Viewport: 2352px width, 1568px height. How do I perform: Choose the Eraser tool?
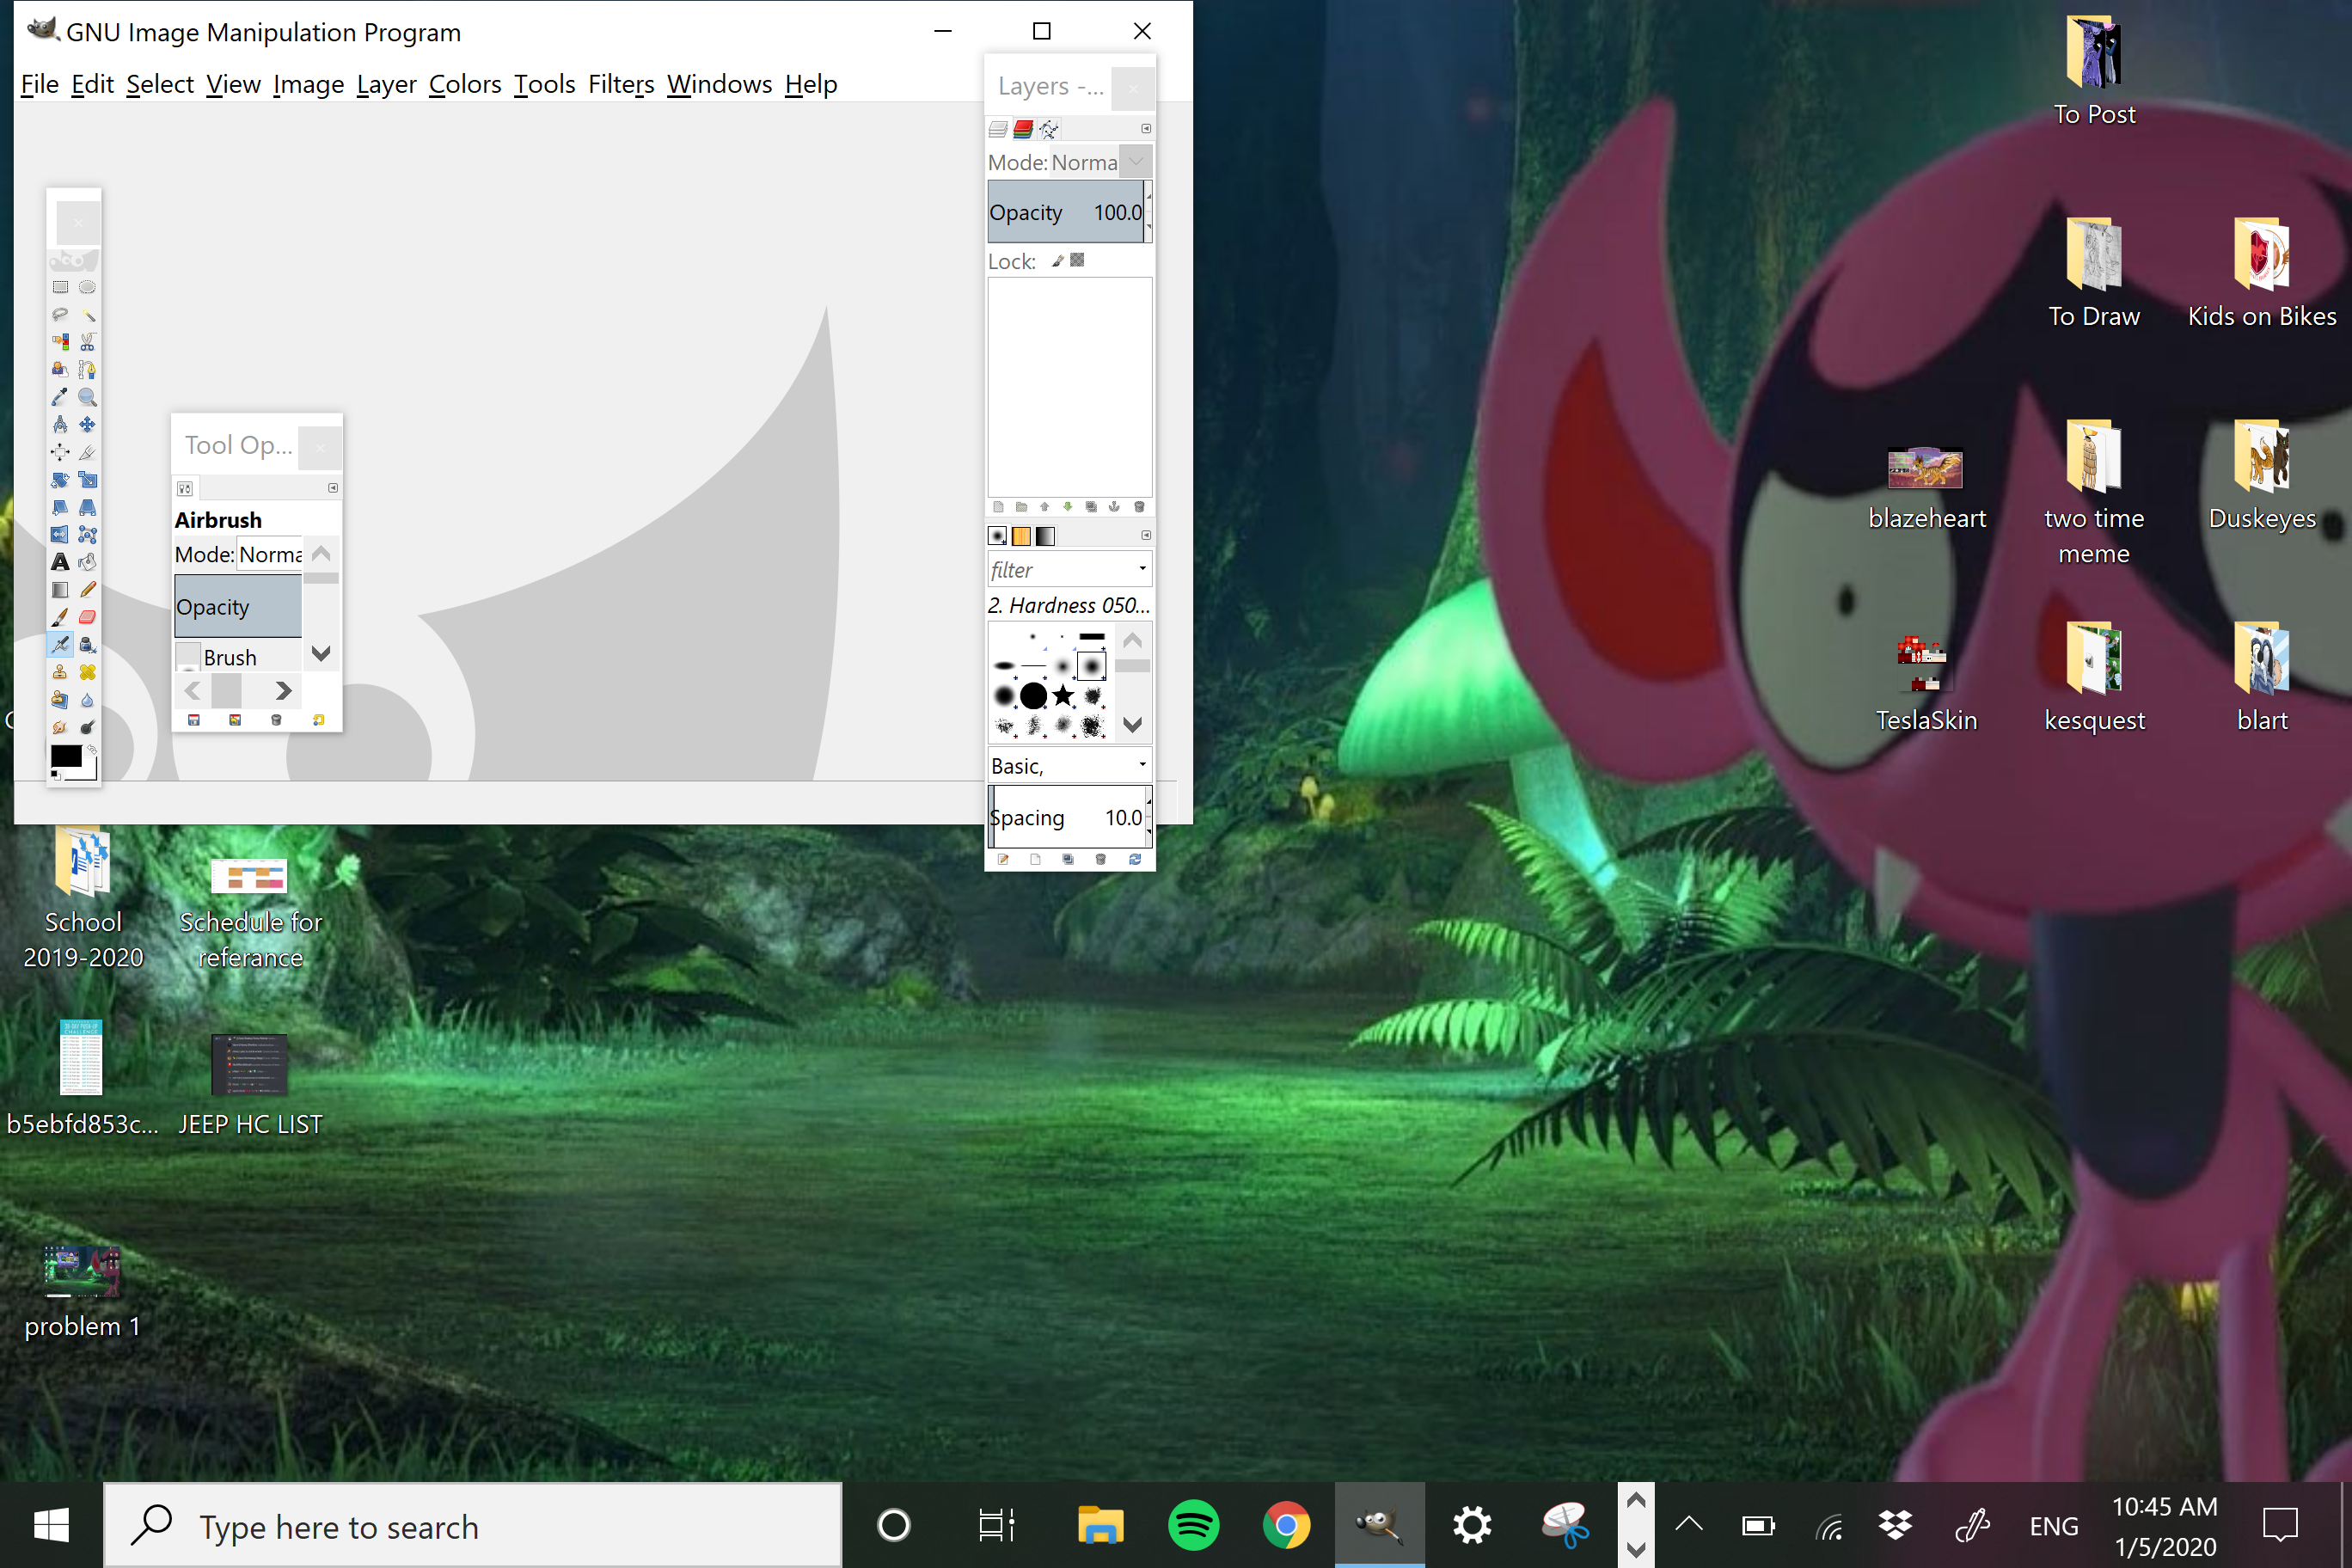pos(88,617)
